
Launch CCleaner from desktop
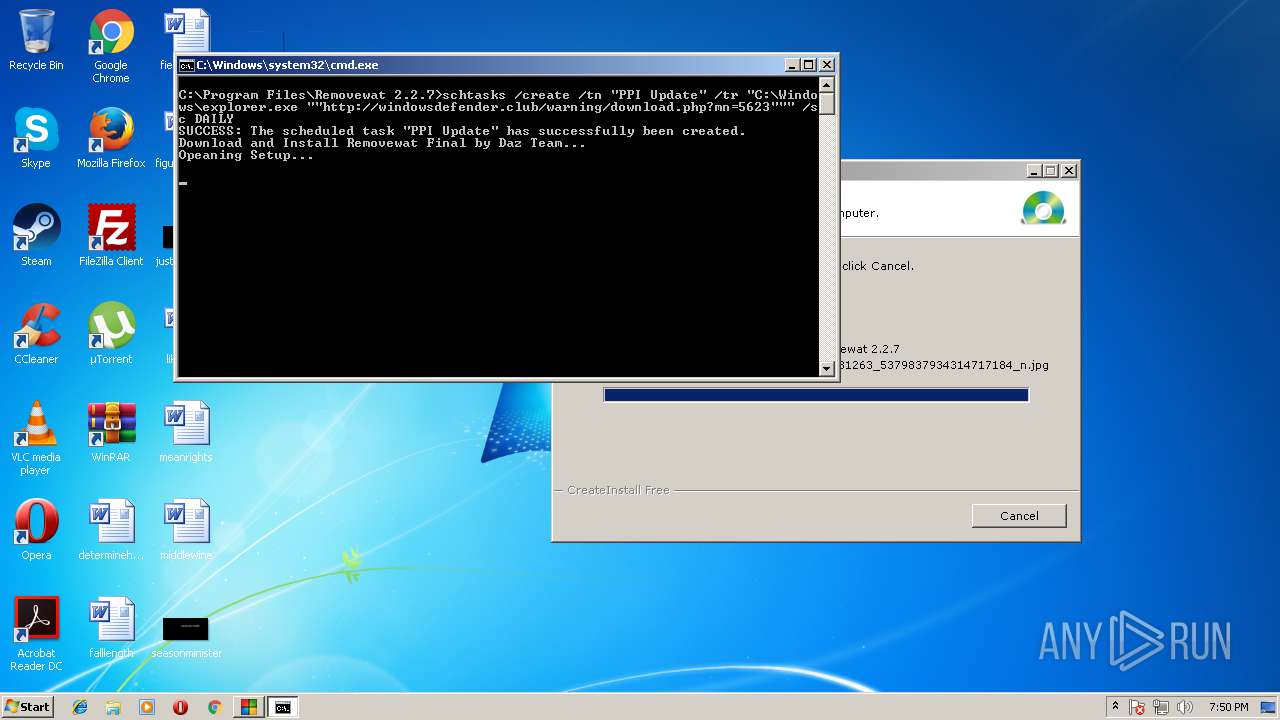point(36,334)
